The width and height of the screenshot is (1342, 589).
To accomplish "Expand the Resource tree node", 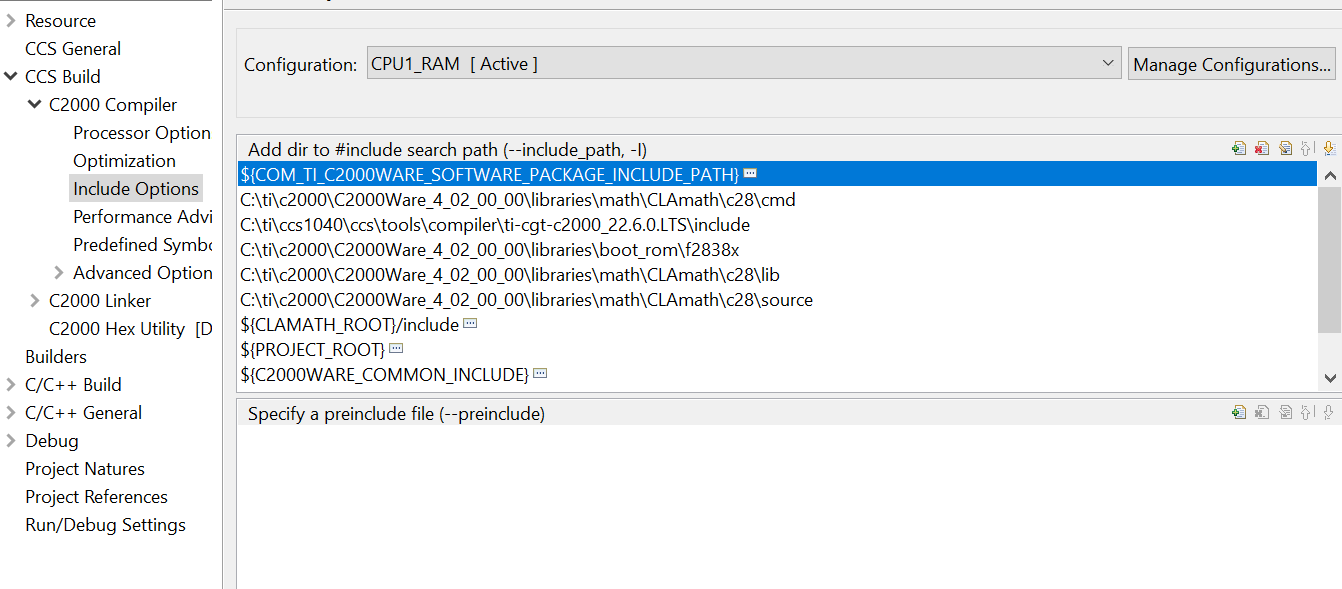I will (x=10, y=20).
